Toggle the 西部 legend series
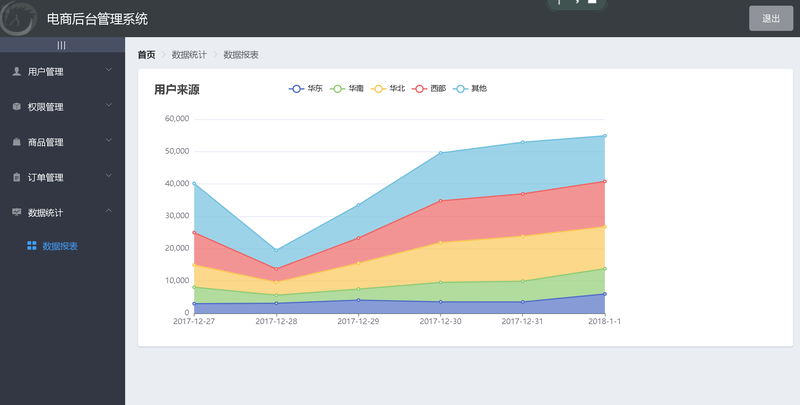800x405 pixels. tap(429, 89)
